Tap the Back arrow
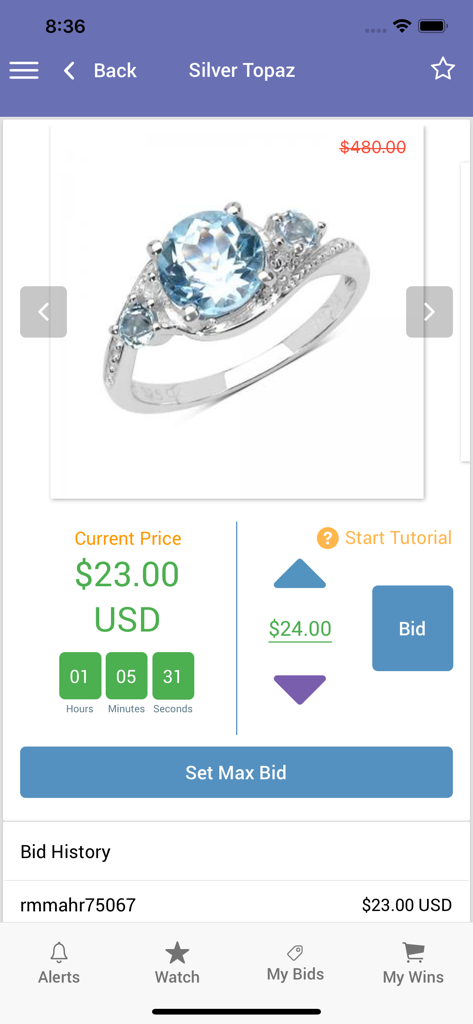 [x=69, y=71]
